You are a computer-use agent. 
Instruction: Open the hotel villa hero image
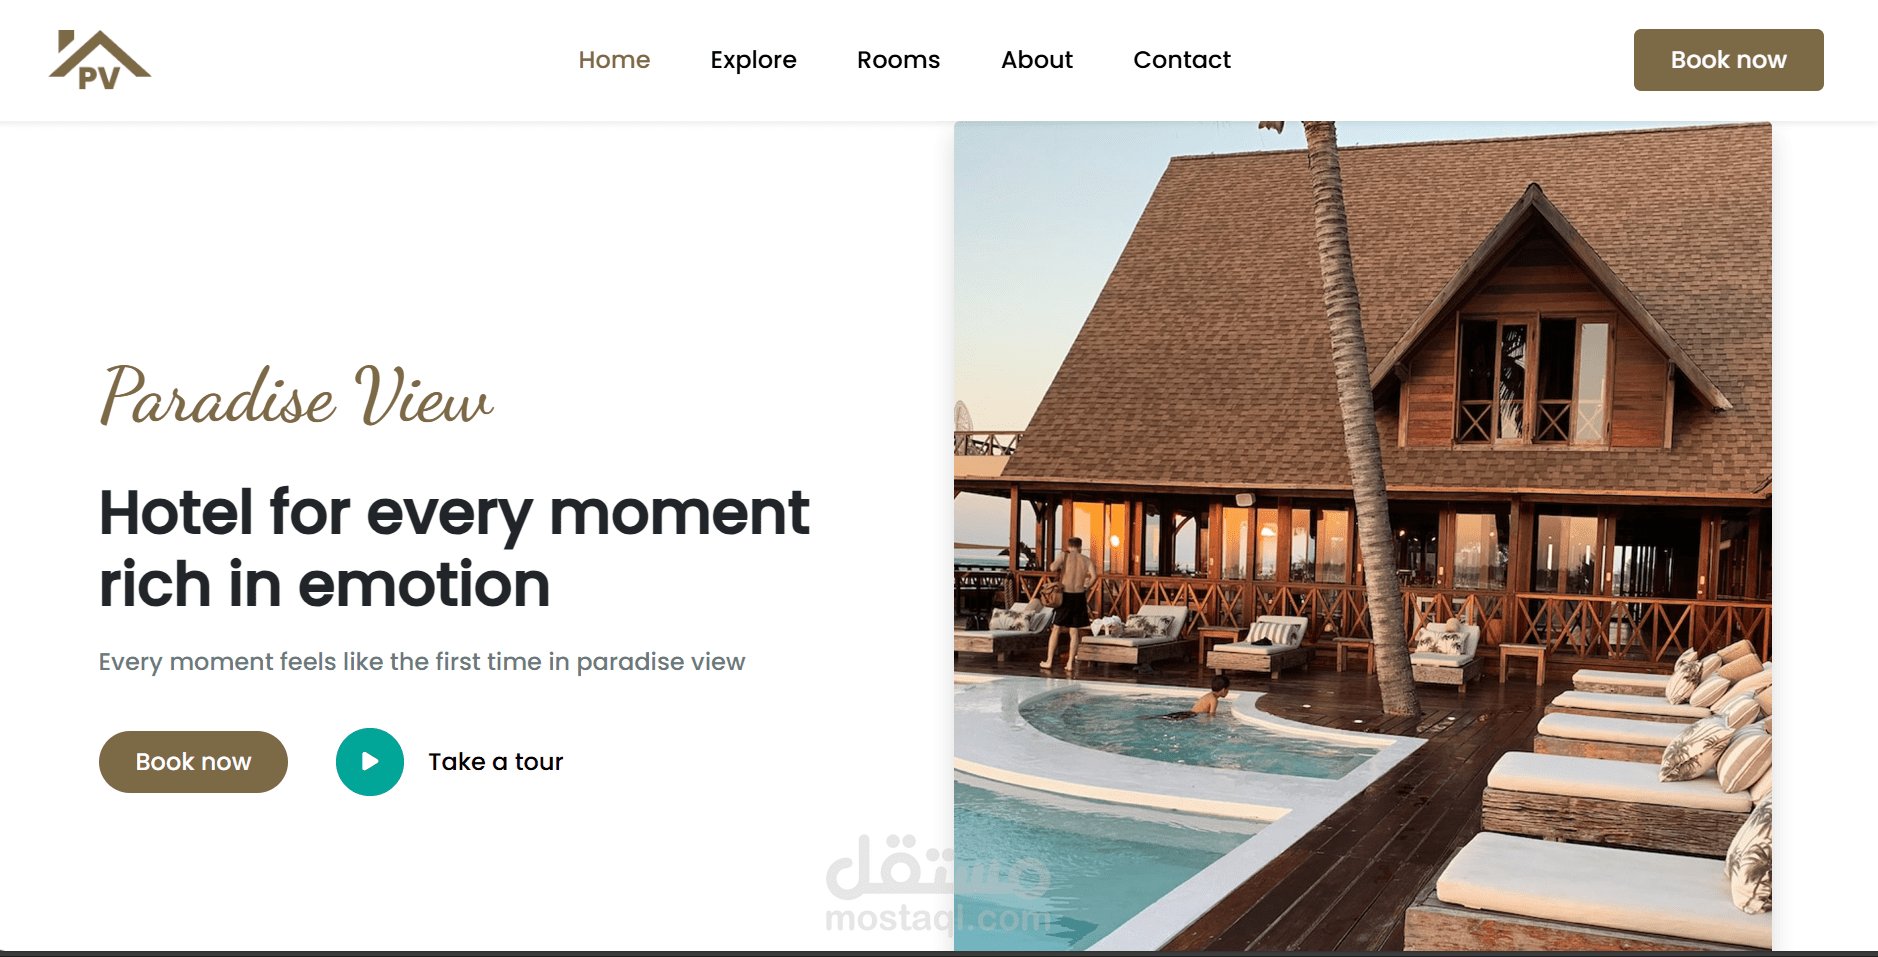point(1363,536)
